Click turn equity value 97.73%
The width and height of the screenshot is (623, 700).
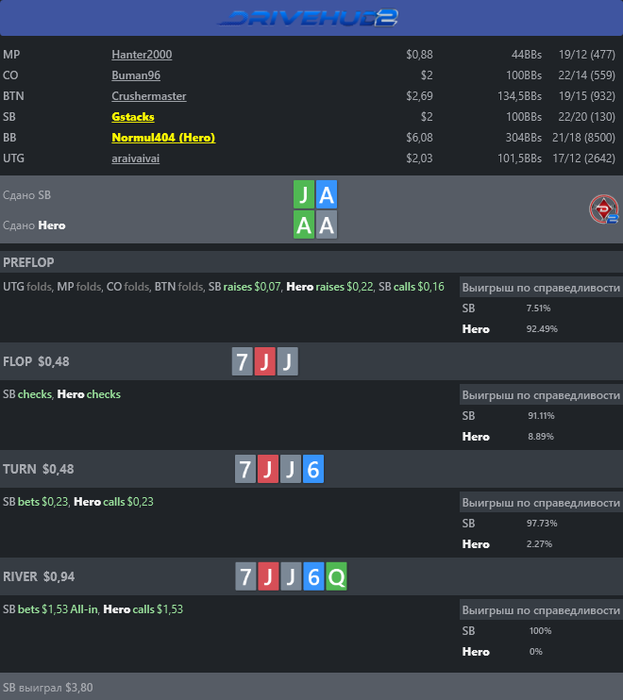[x=542, y=524]
